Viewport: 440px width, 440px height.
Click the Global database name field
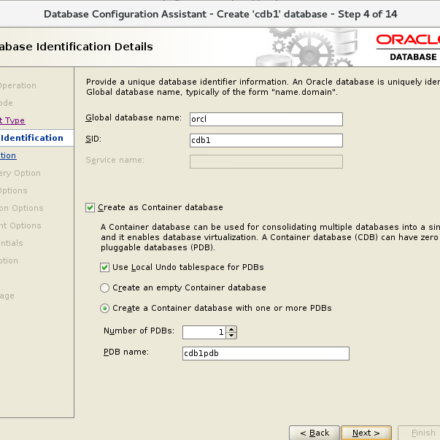266,119
